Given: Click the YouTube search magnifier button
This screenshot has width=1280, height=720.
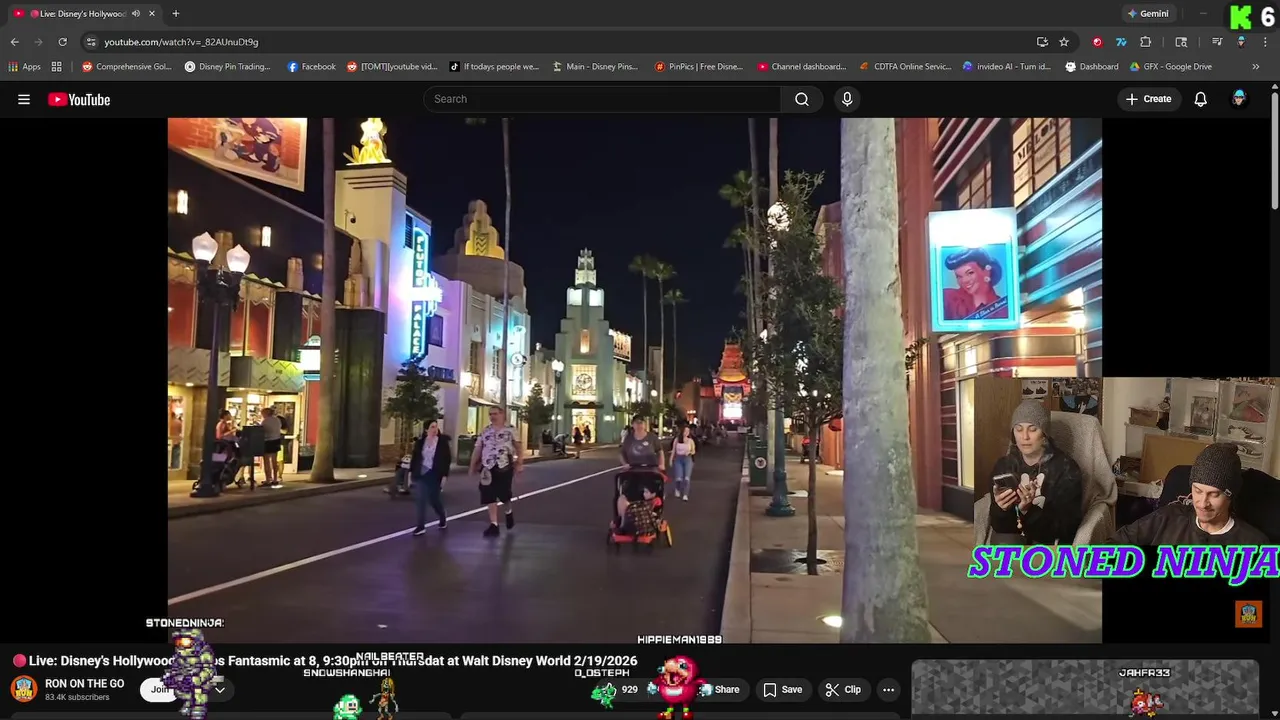Looking at the screenshot, I should tap(802, 99).
